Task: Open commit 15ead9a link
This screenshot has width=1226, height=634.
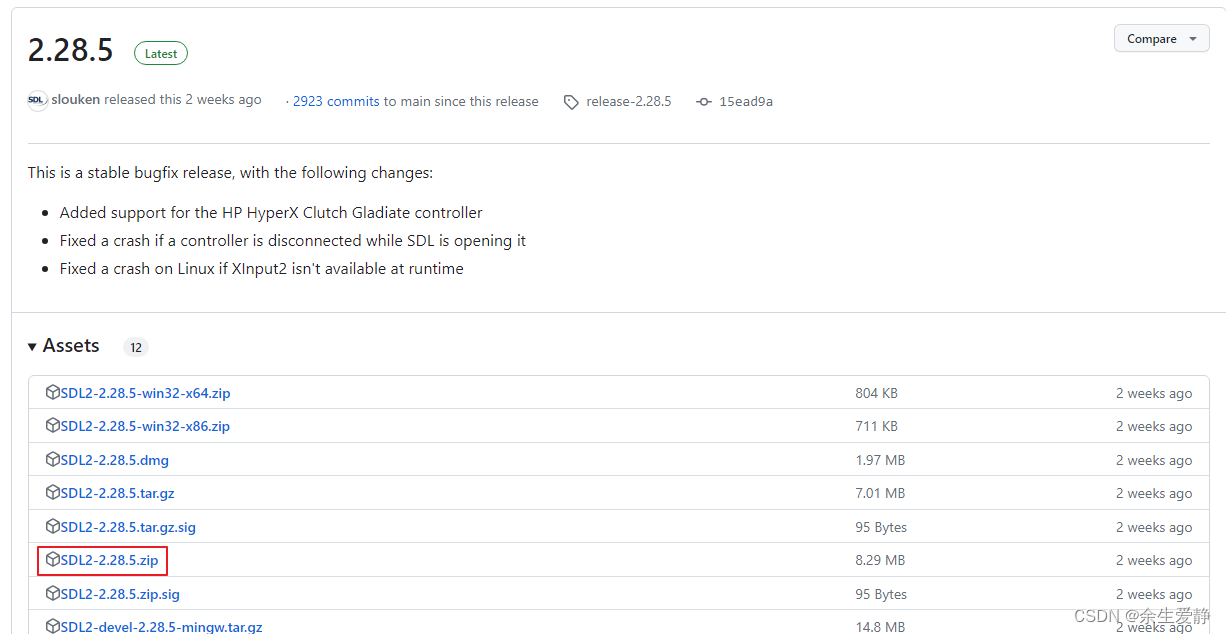Action: click(x=746, y=101)
